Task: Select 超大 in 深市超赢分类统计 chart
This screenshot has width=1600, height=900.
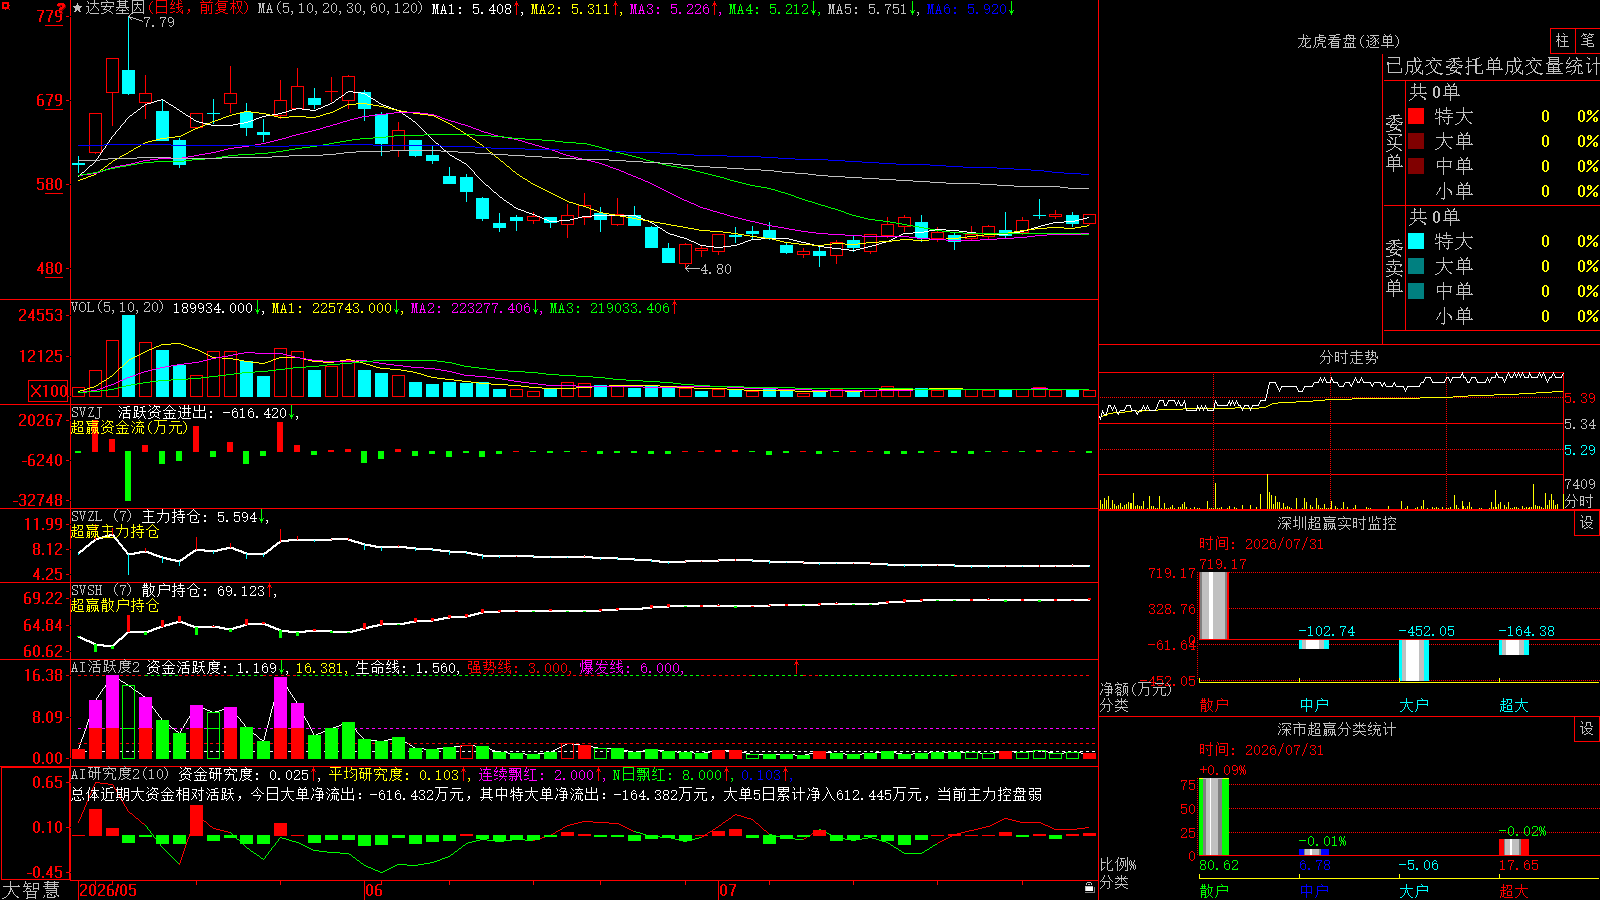Action: pos(1514,891)
